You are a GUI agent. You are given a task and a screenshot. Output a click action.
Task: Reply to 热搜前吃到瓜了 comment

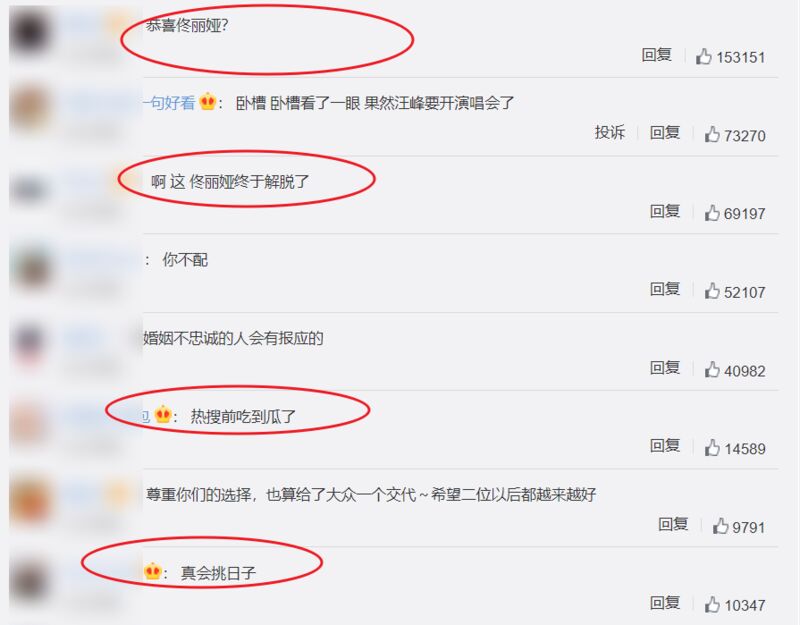665,446
